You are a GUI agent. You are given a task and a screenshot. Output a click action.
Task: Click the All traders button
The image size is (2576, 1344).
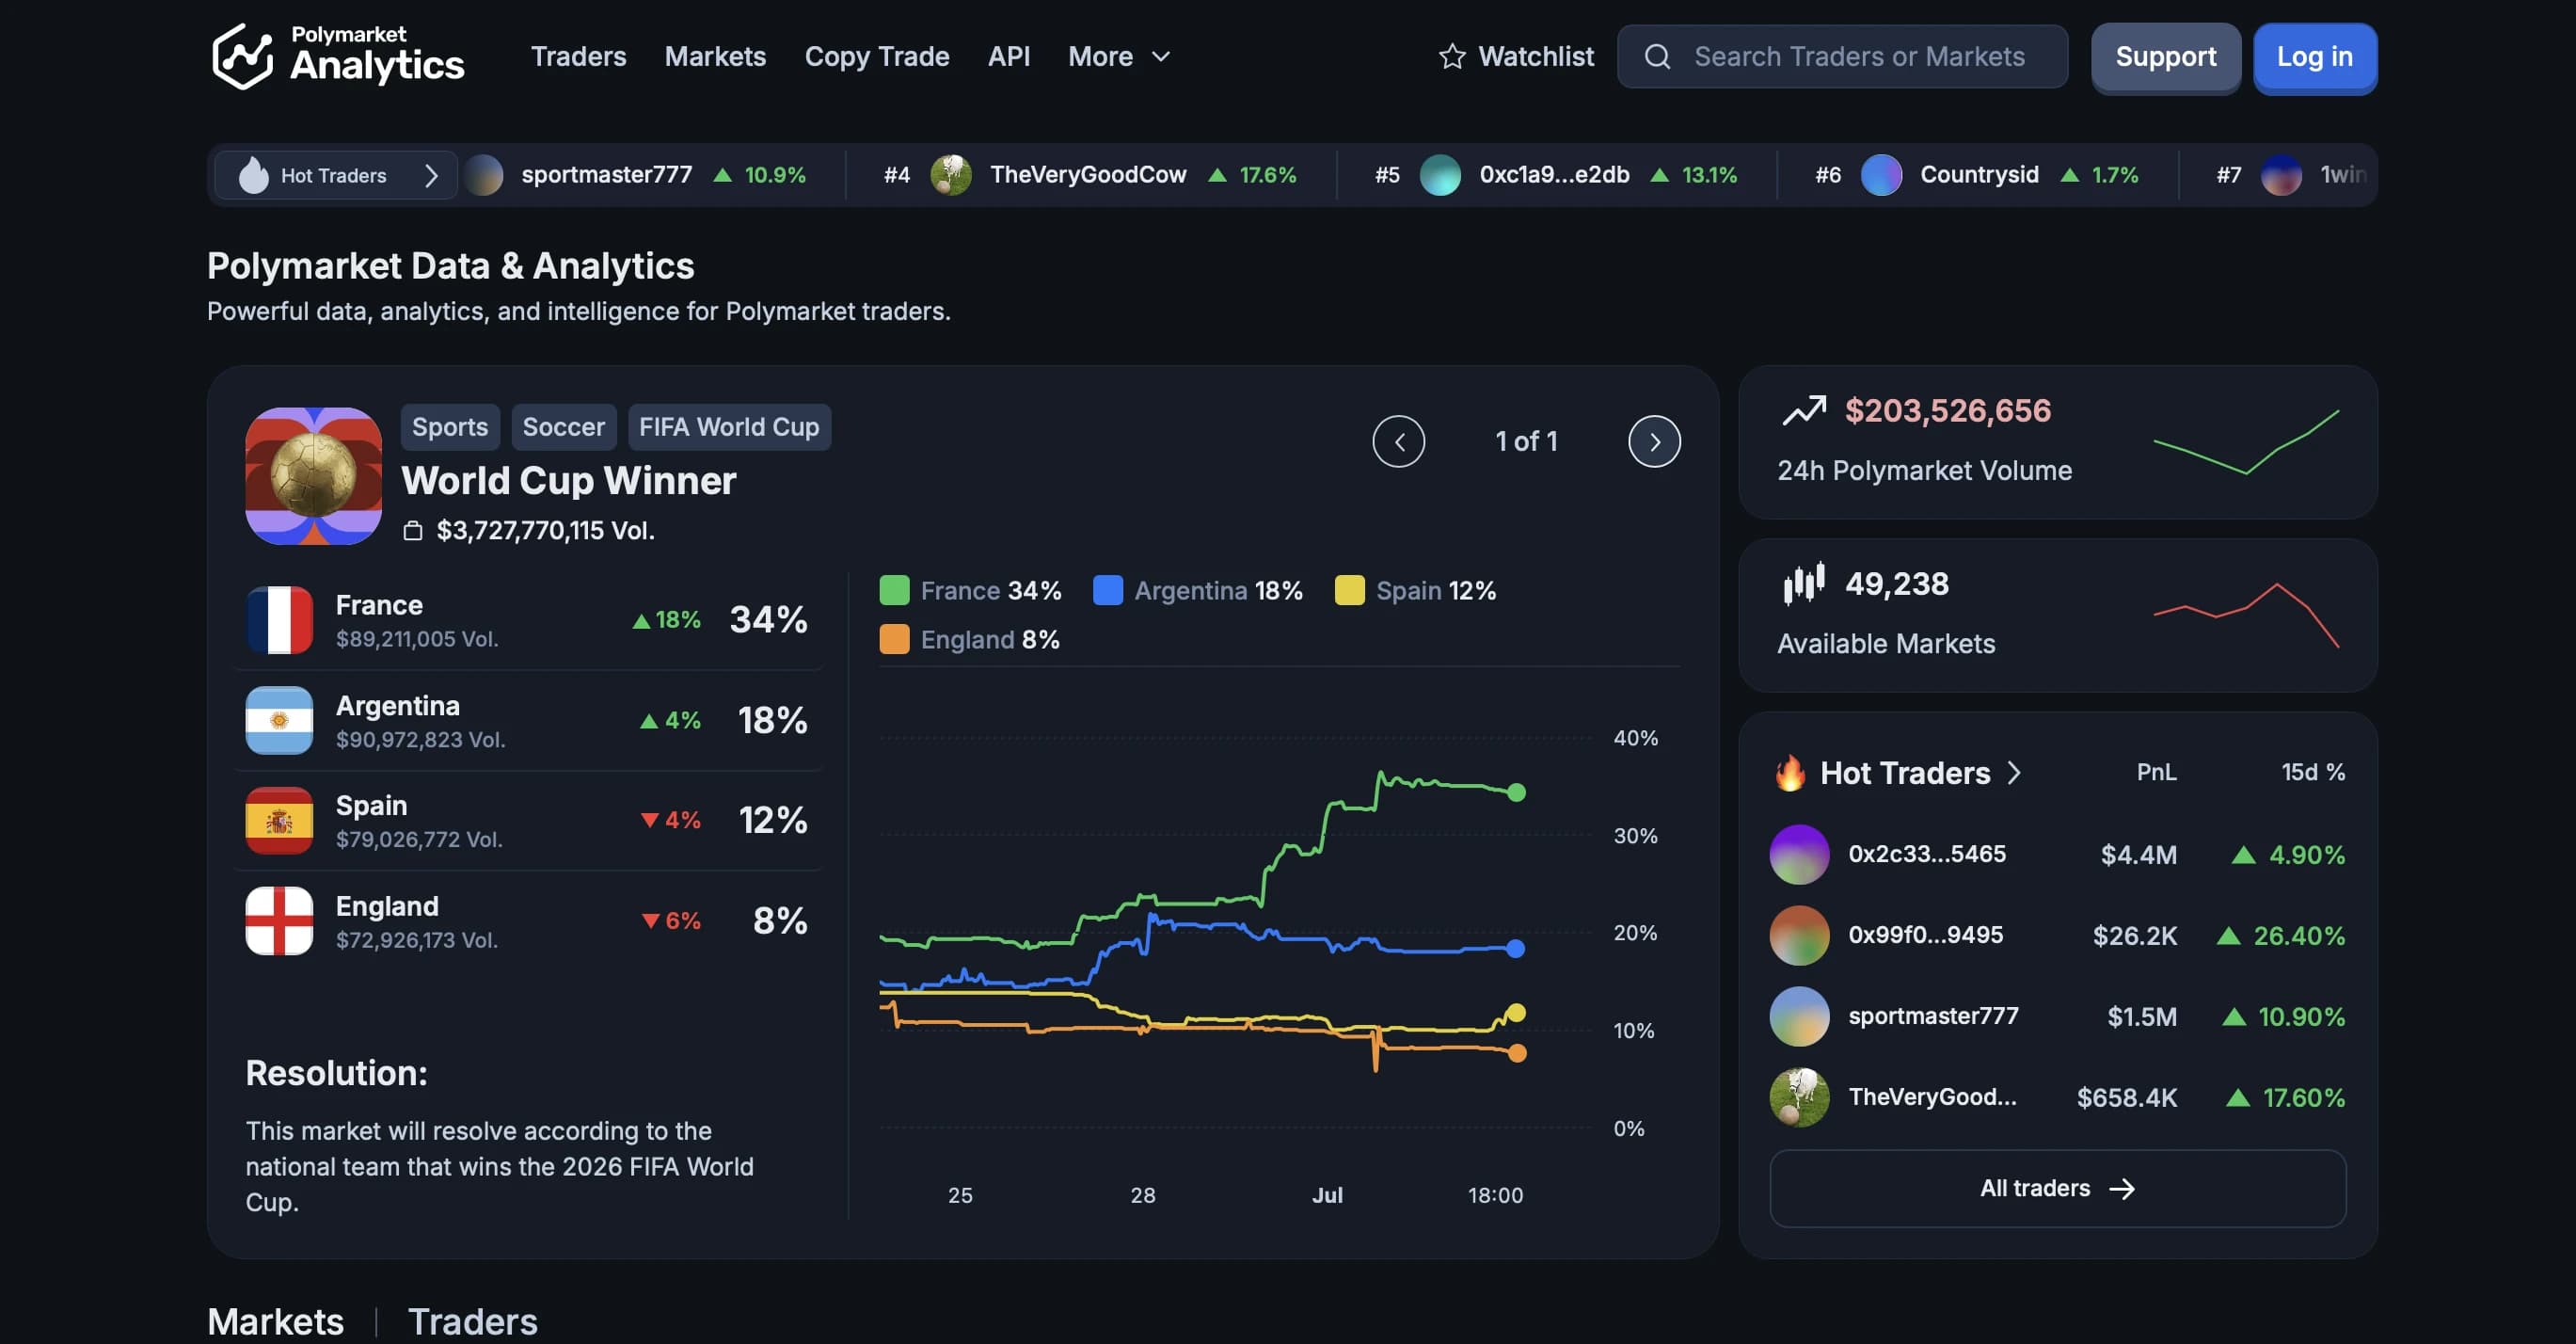(2057, 1188)
